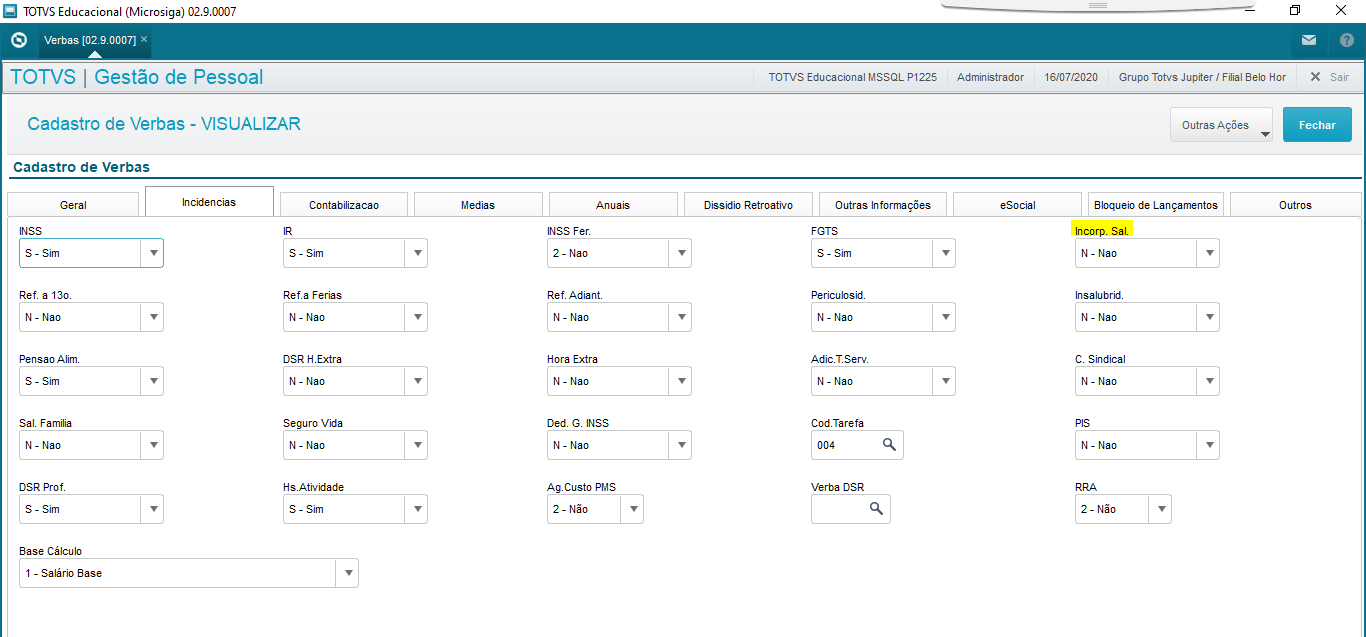Switch to the Geral tab

pos(73,204)
